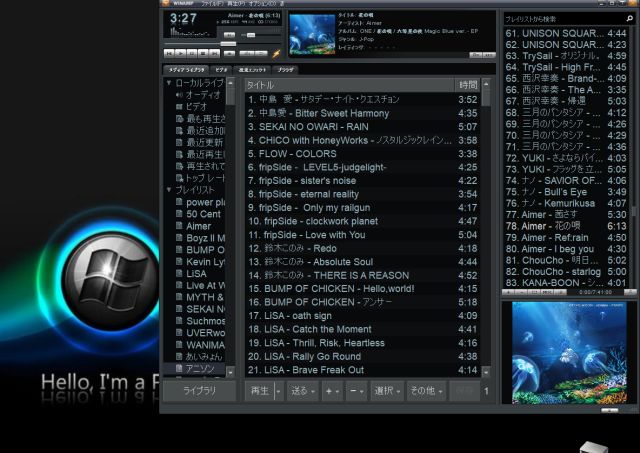Viewport: 640px width, 453px height.
Task: Open the + add dropdown in library toolbar
Action: point(332,391)
